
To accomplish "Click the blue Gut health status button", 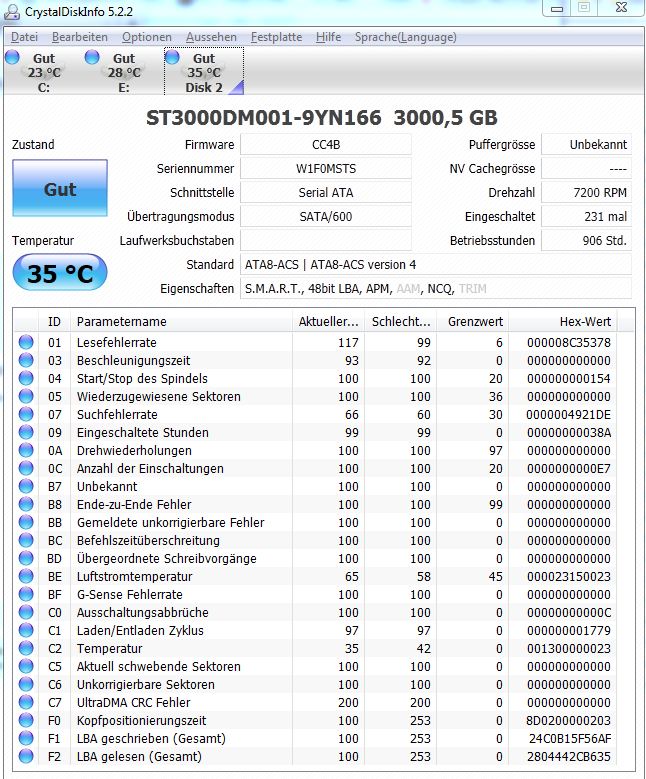I will click(60, 188).
